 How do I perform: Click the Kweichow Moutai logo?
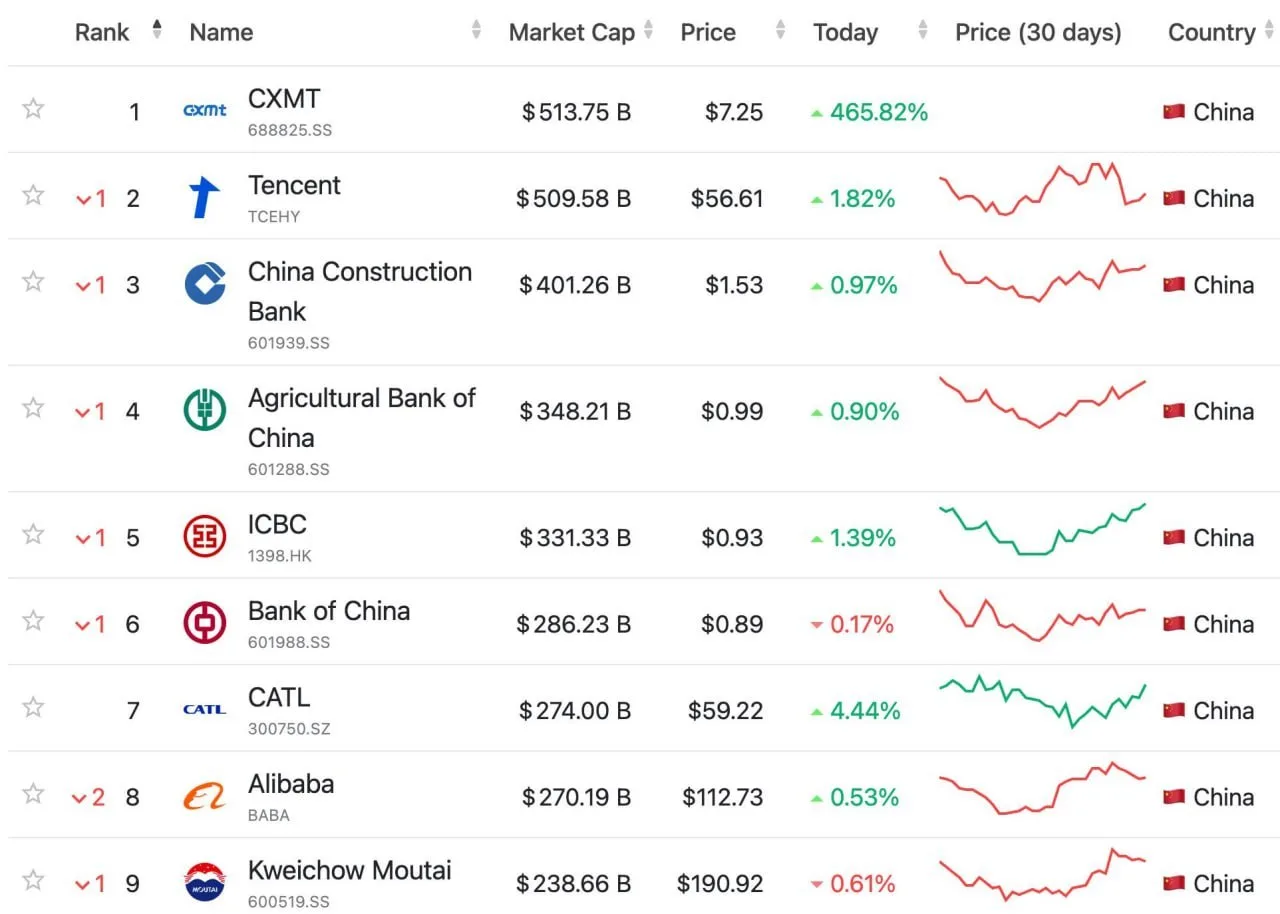pyautogui.click(x=205, y=883)
